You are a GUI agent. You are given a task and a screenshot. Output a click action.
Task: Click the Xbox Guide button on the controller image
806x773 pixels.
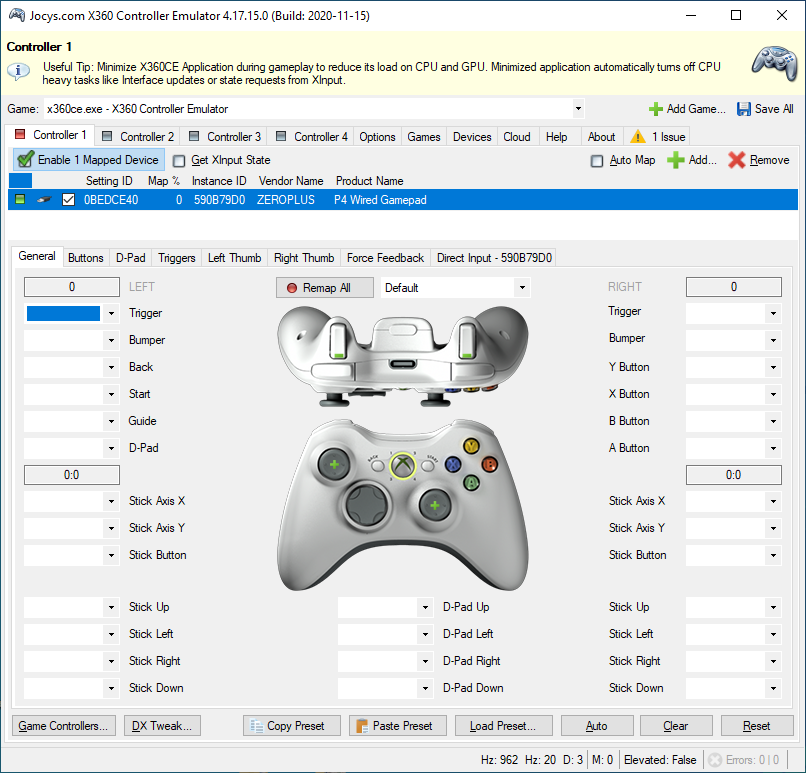coord(403,464)
